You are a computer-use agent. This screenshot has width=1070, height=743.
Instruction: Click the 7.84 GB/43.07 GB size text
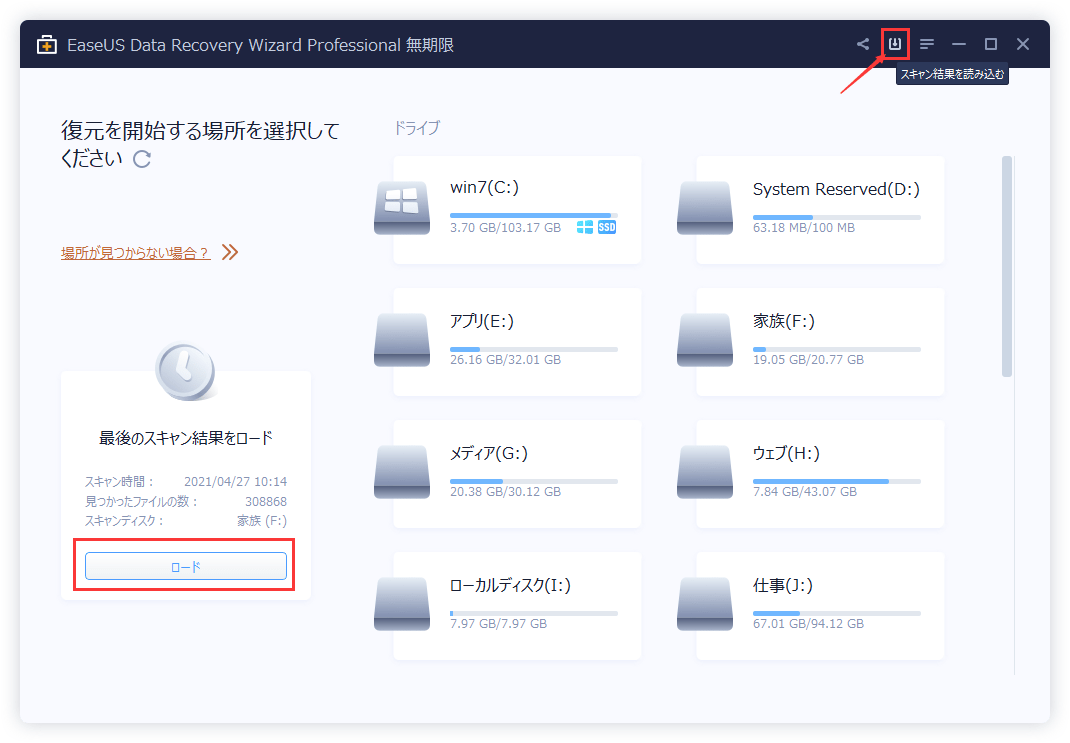click(x=805, y=492)
